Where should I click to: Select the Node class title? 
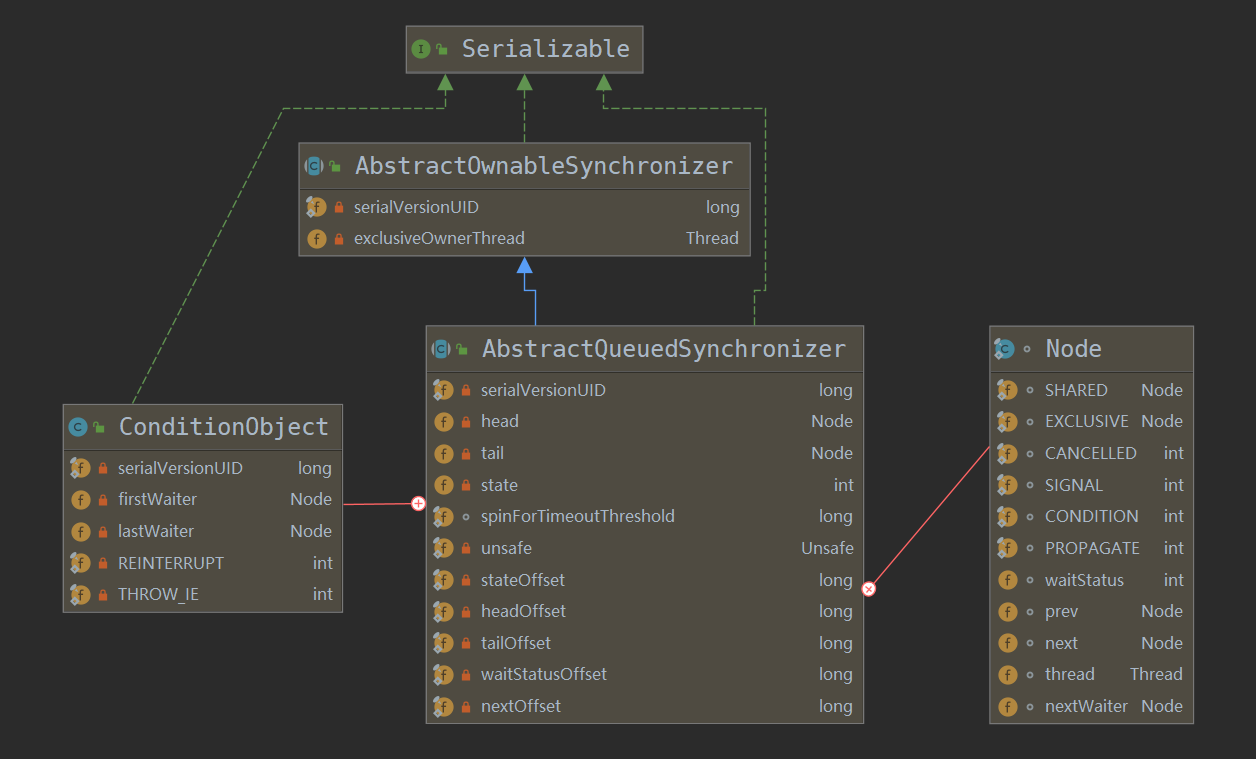1074,349
